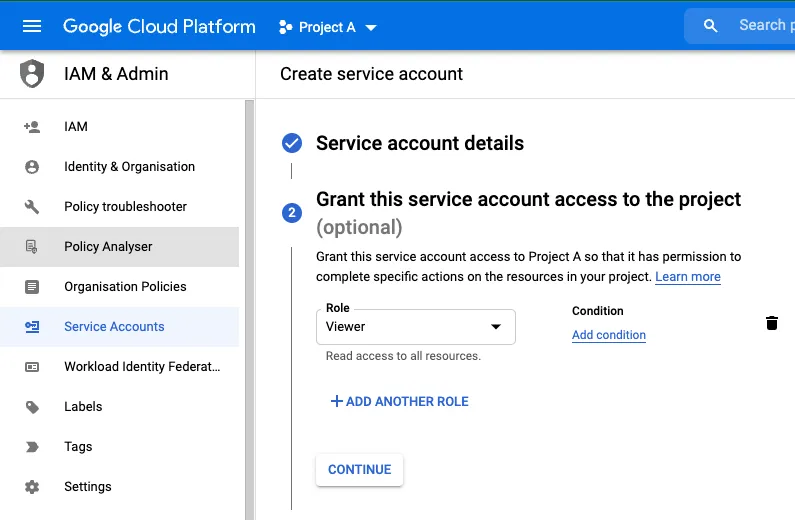795x520 pixels.
Task: Click the Condition column label
Action: pos(598,311)
